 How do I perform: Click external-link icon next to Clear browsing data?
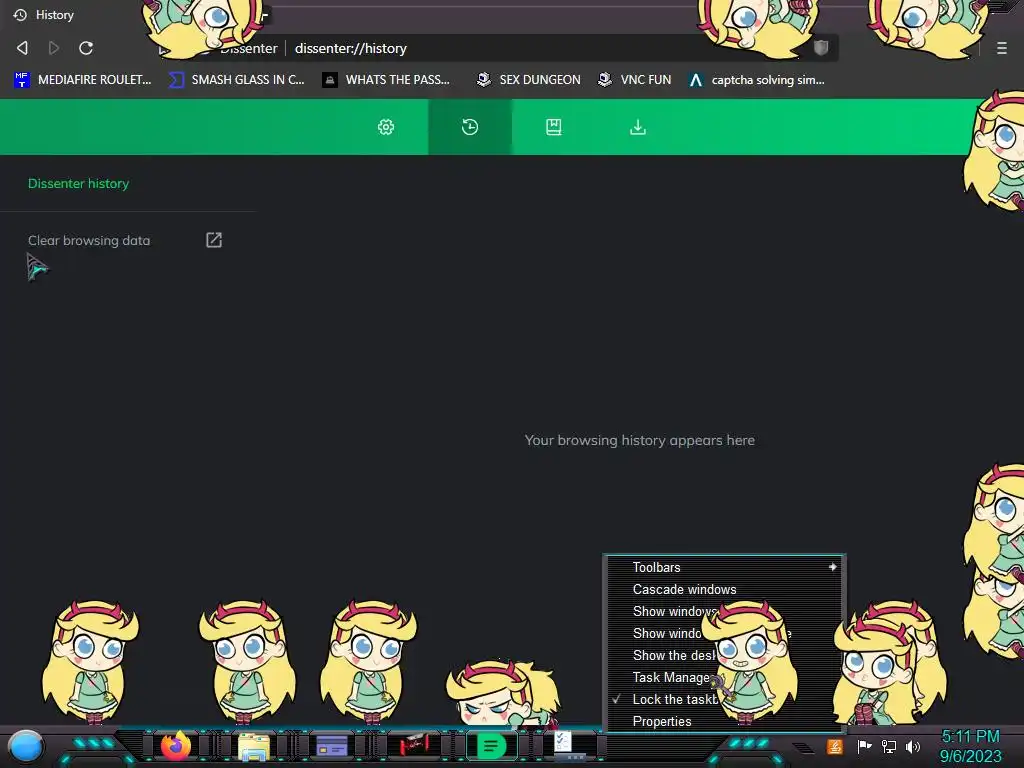coord(214,240)
